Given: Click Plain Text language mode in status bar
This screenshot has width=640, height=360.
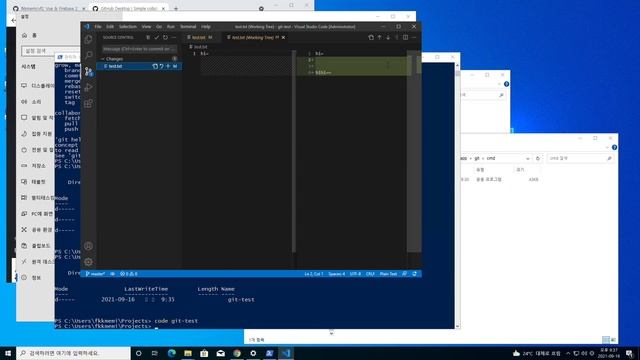Looking at the screenshot, I should pyautogui.click(x=388, y=274).
